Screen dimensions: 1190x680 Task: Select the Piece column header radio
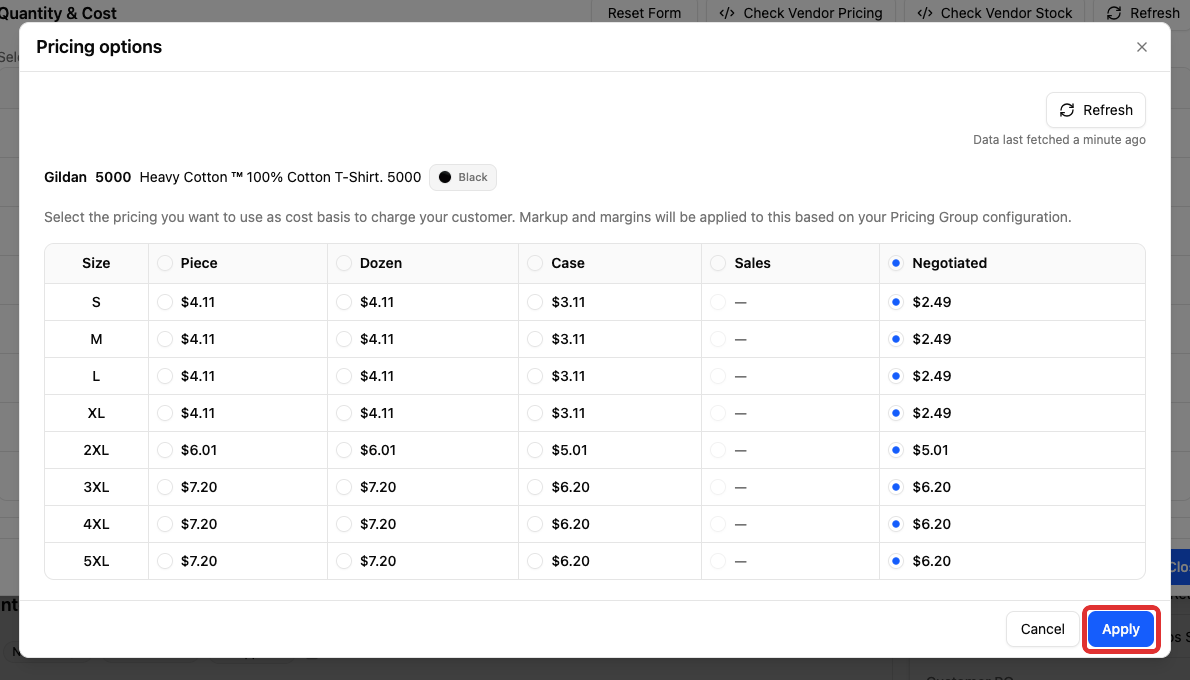coord(165,263)
